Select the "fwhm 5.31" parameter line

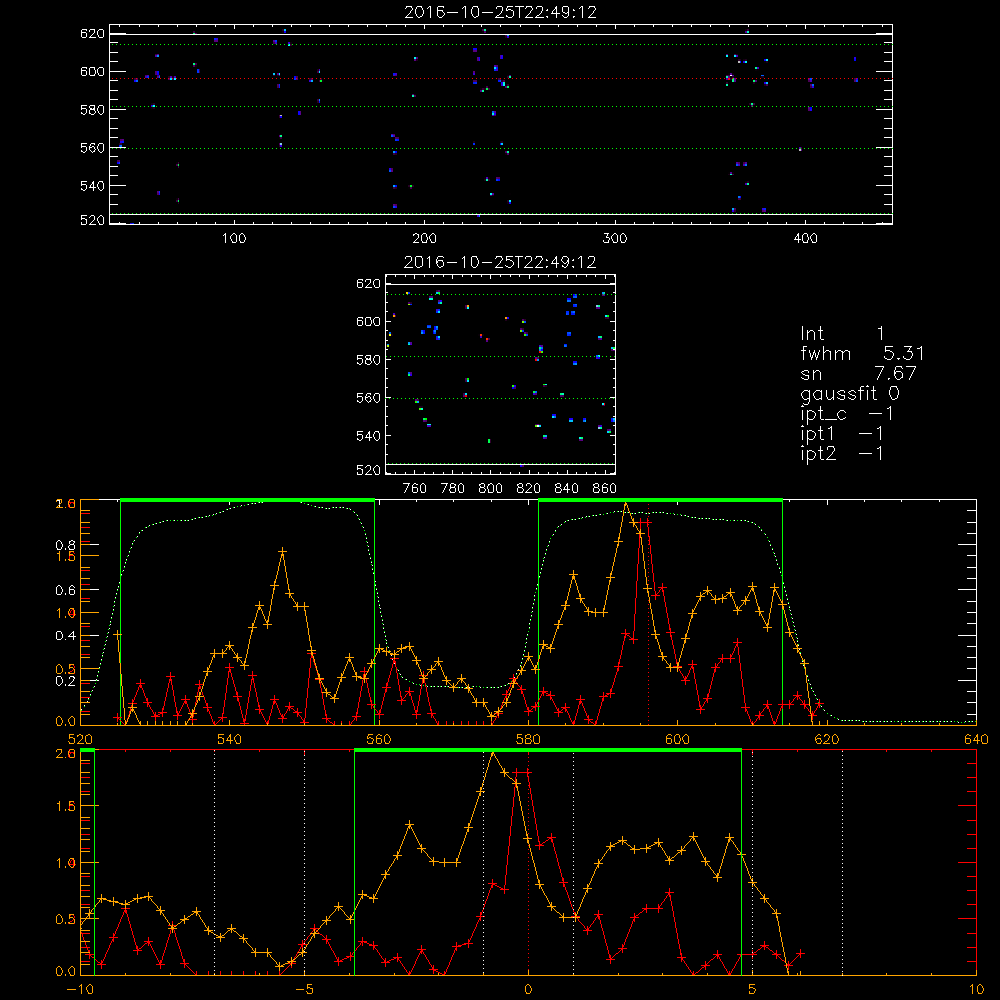[x=862, y=353]
